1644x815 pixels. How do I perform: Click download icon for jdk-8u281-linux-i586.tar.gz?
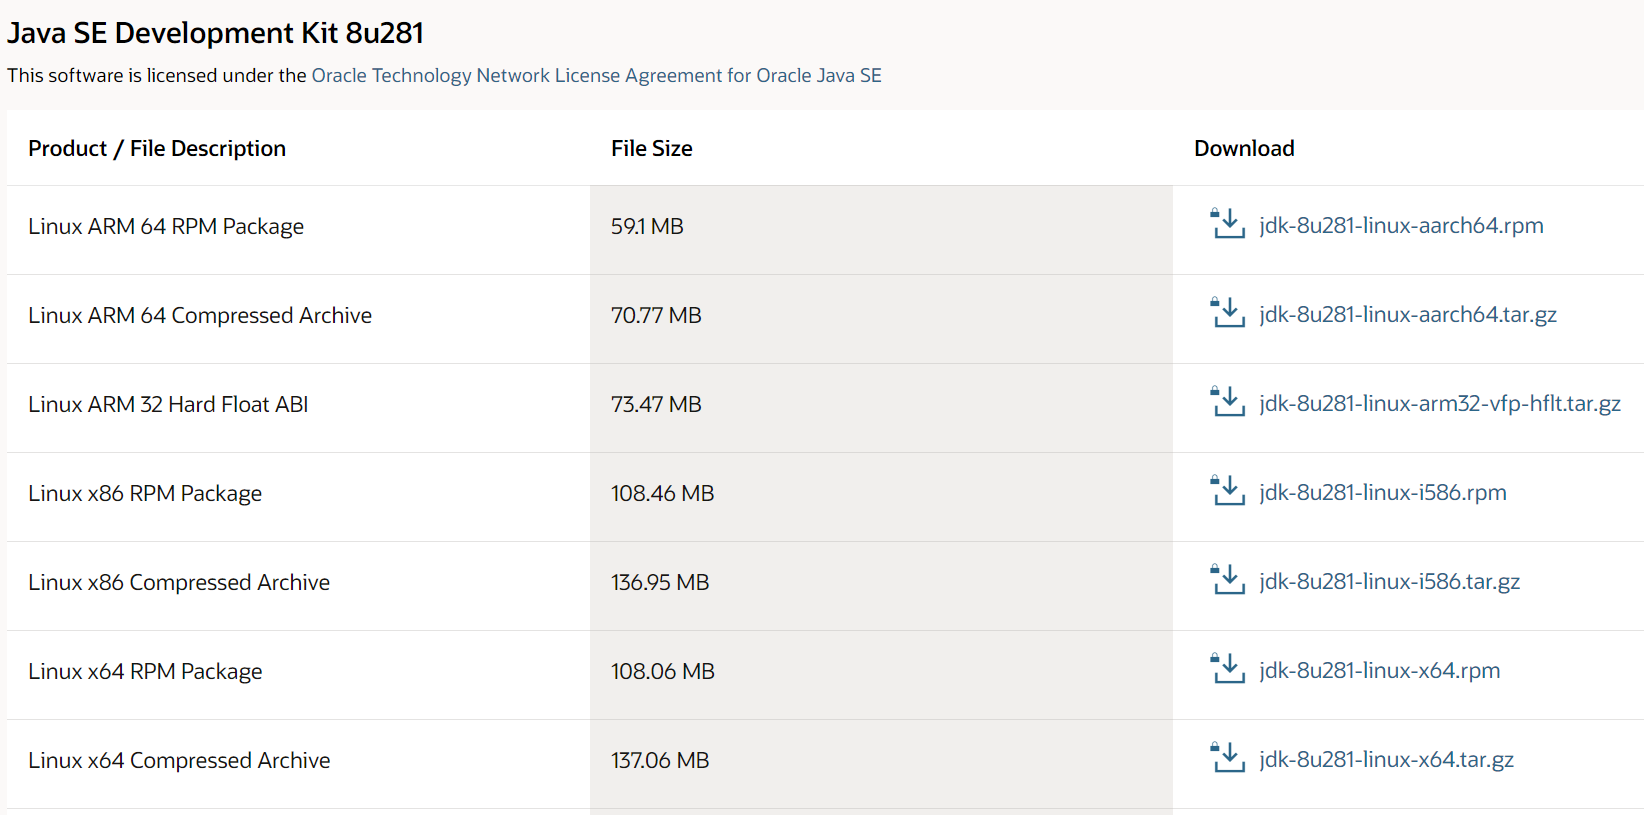pos(1227,580)
